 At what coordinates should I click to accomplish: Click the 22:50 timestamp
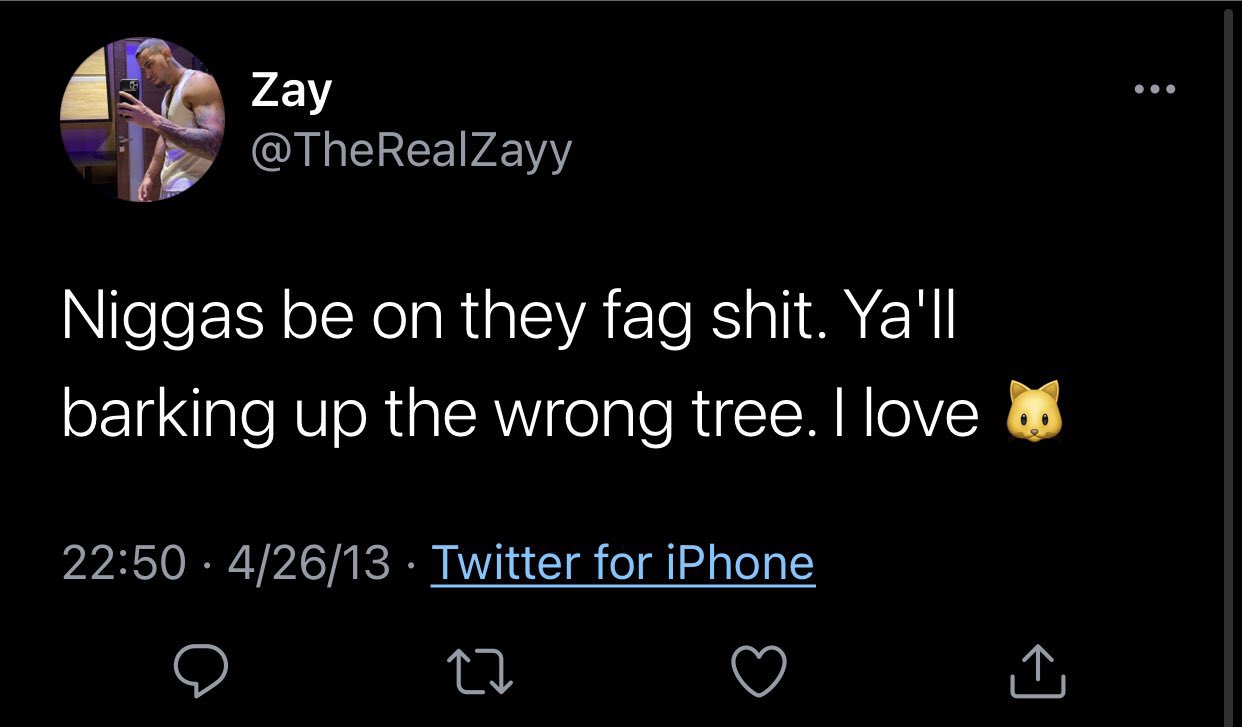[x=124, y=562]
